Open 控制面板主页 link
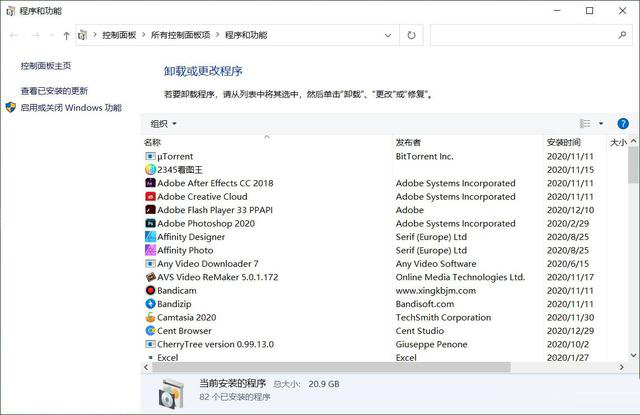The height and width of the screenshot is (415, 640). [46, 66]
